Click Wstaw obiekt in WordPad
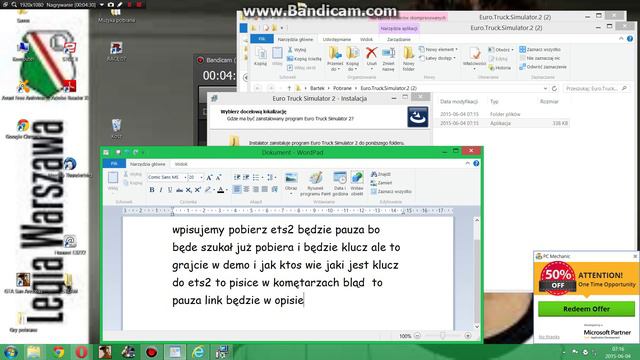Viewport: 640px width, 360px height. pyautogui.click(x=357, y=184)
